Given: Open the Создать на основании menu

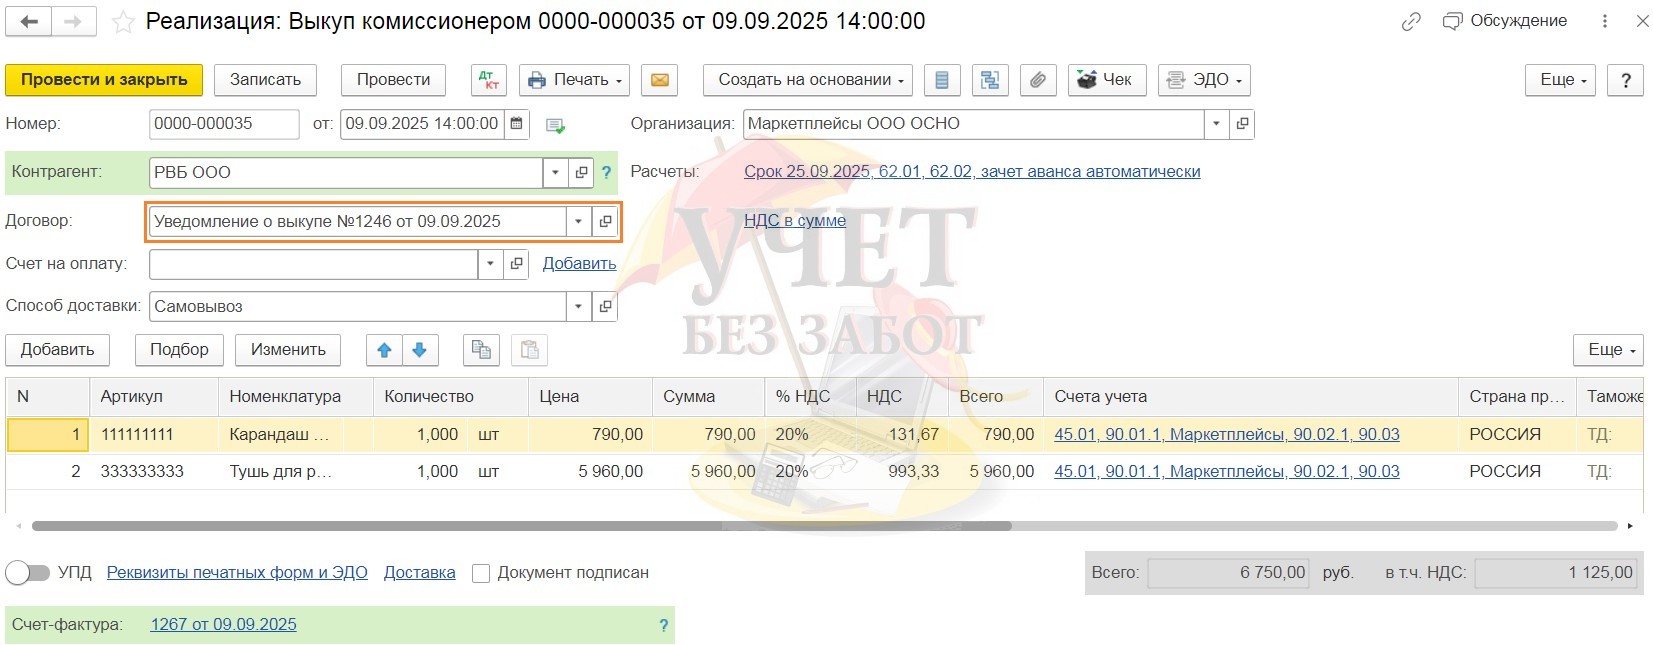Looking at the screenshot, I should pos(811,80).
